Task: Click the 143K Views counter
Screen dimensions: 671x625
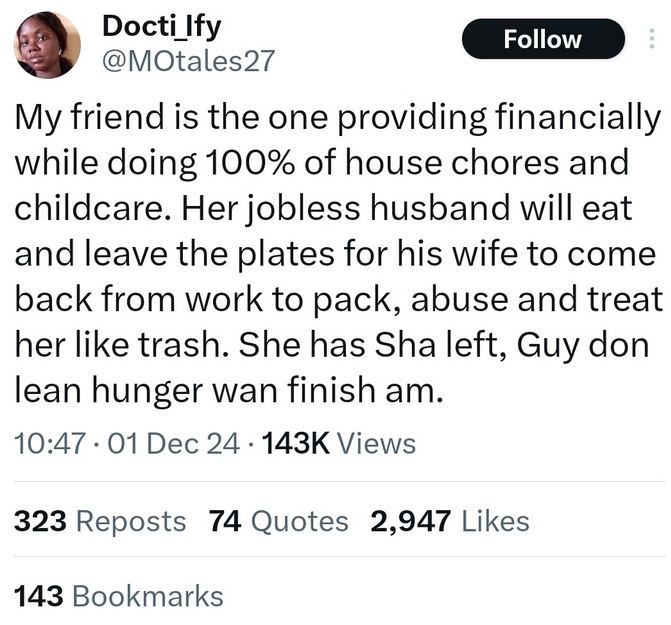Action: pyautogui.click(x=338, y=443)
